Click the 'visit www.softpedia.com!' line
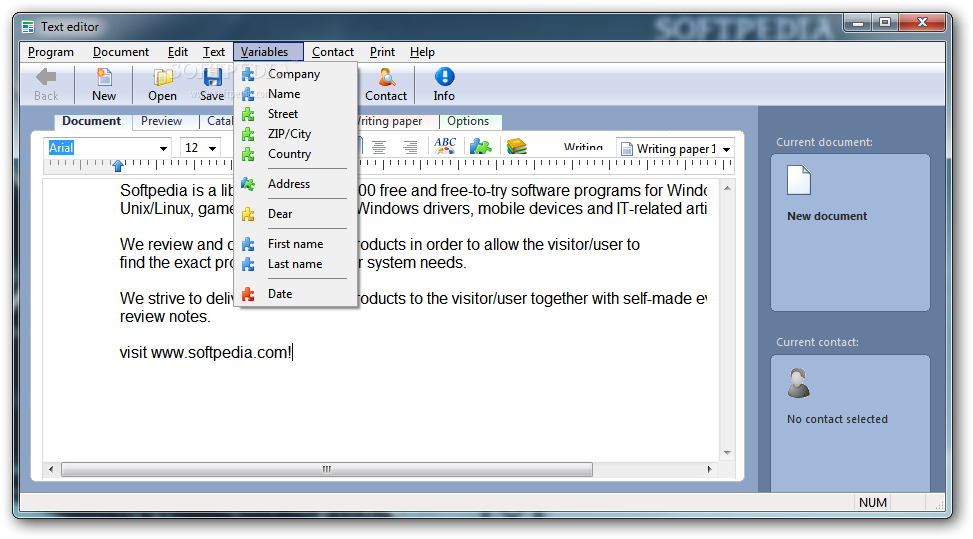This screenshot has width=973, height=539. click(206, 352)
